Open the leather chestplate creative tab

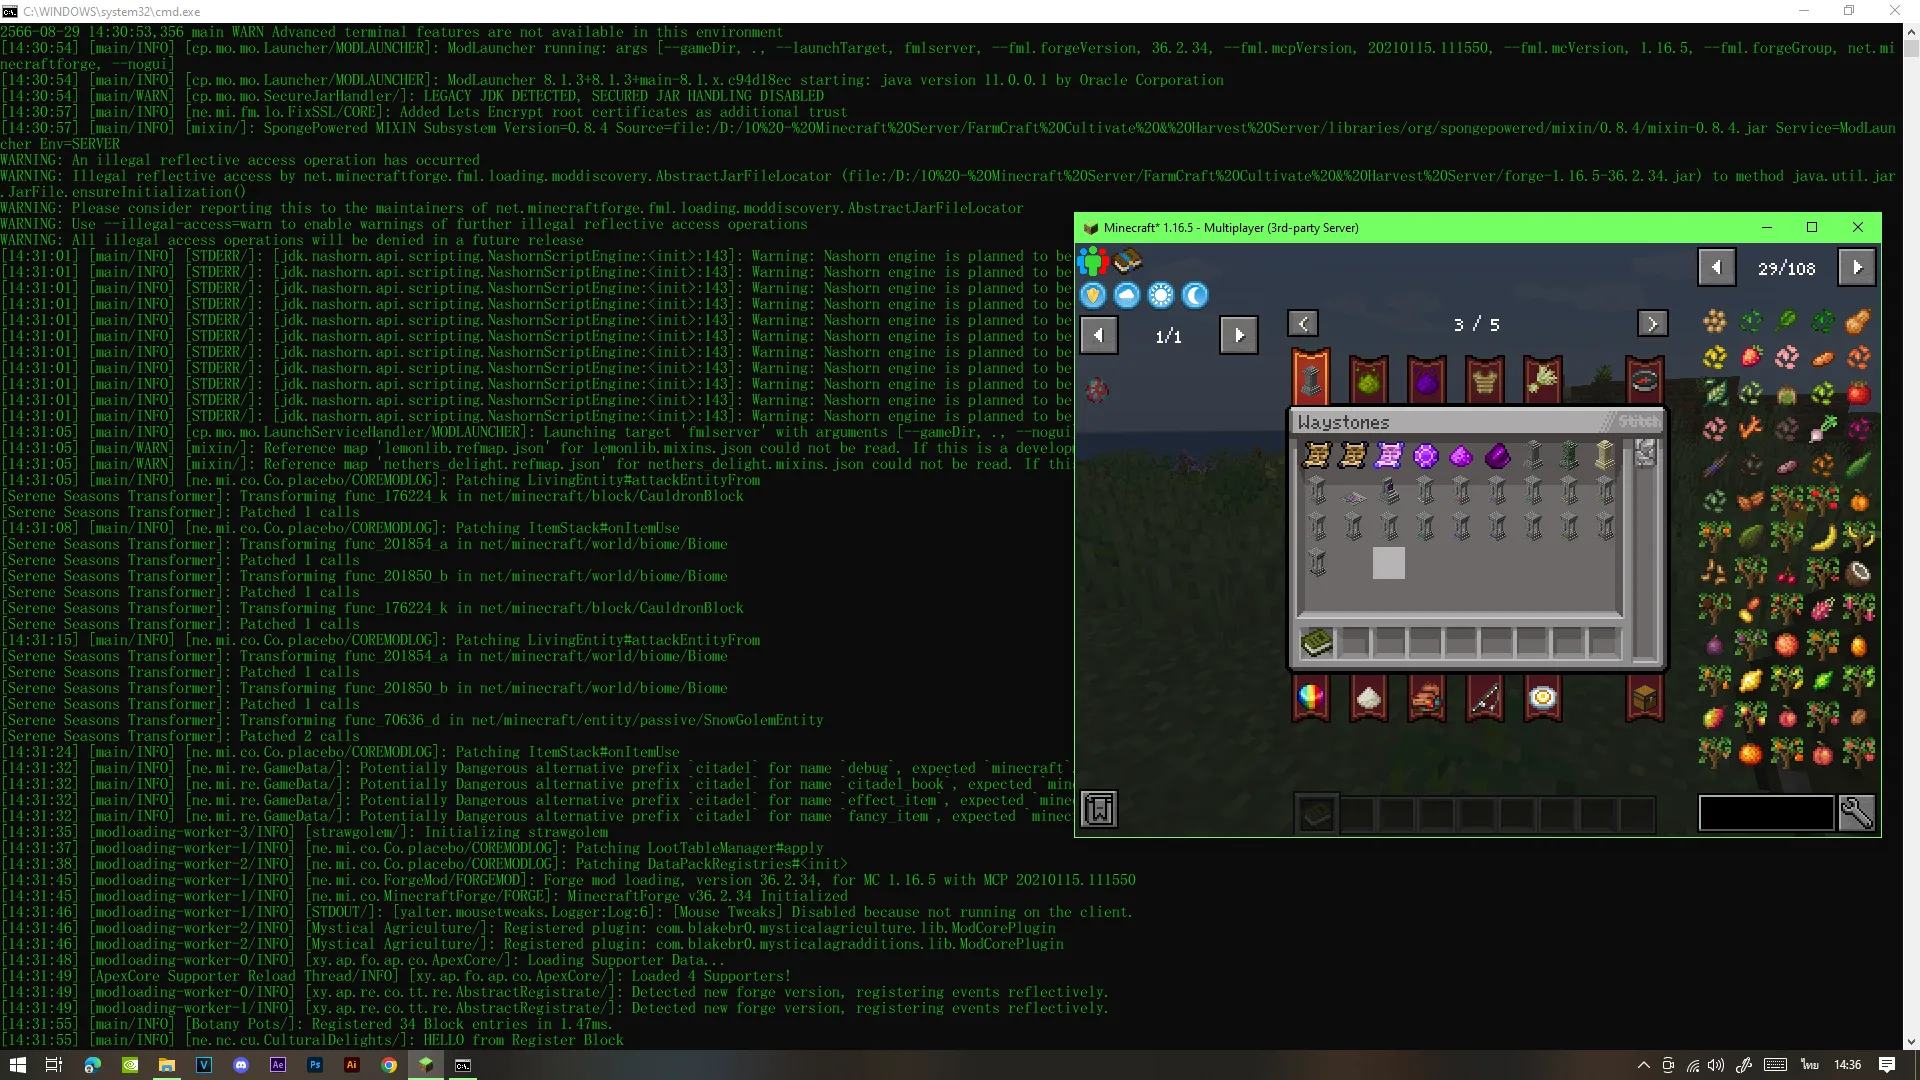1485,380
